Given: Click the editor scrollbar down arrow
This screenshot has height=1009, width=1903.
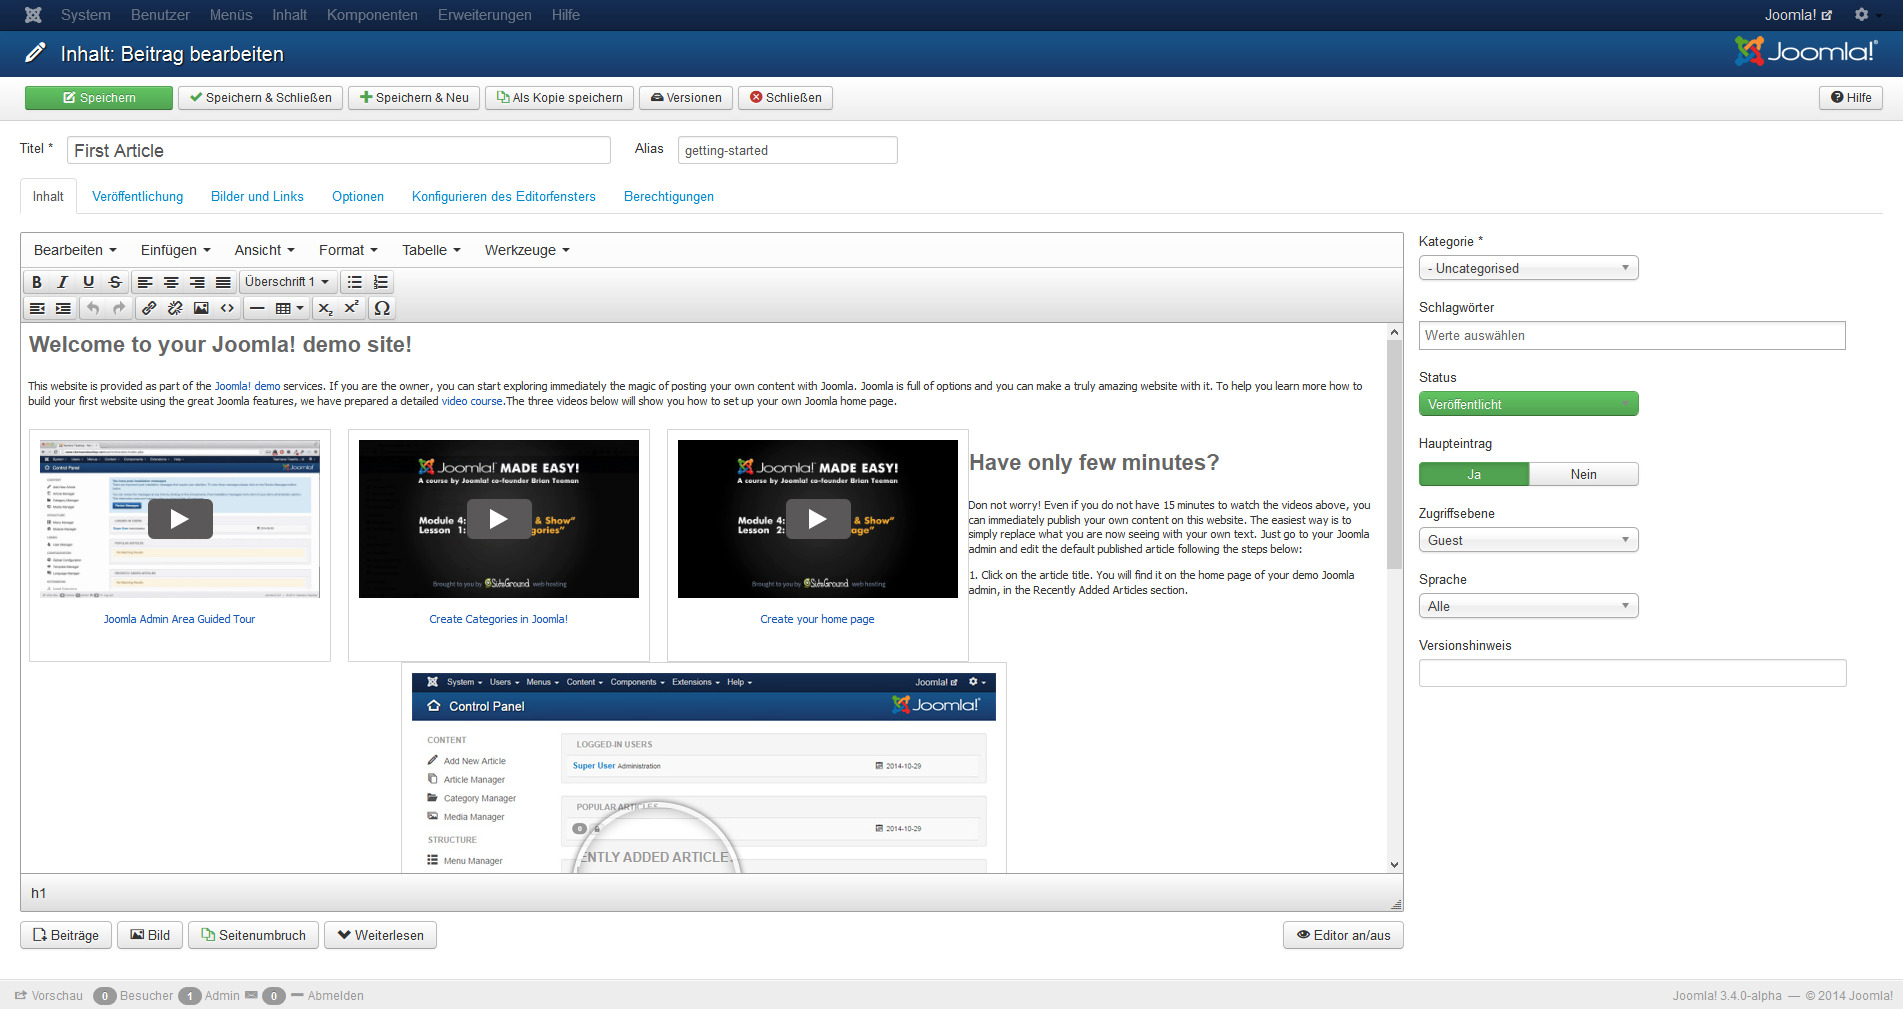Looking at the screenshot, I should [1394, 865].
